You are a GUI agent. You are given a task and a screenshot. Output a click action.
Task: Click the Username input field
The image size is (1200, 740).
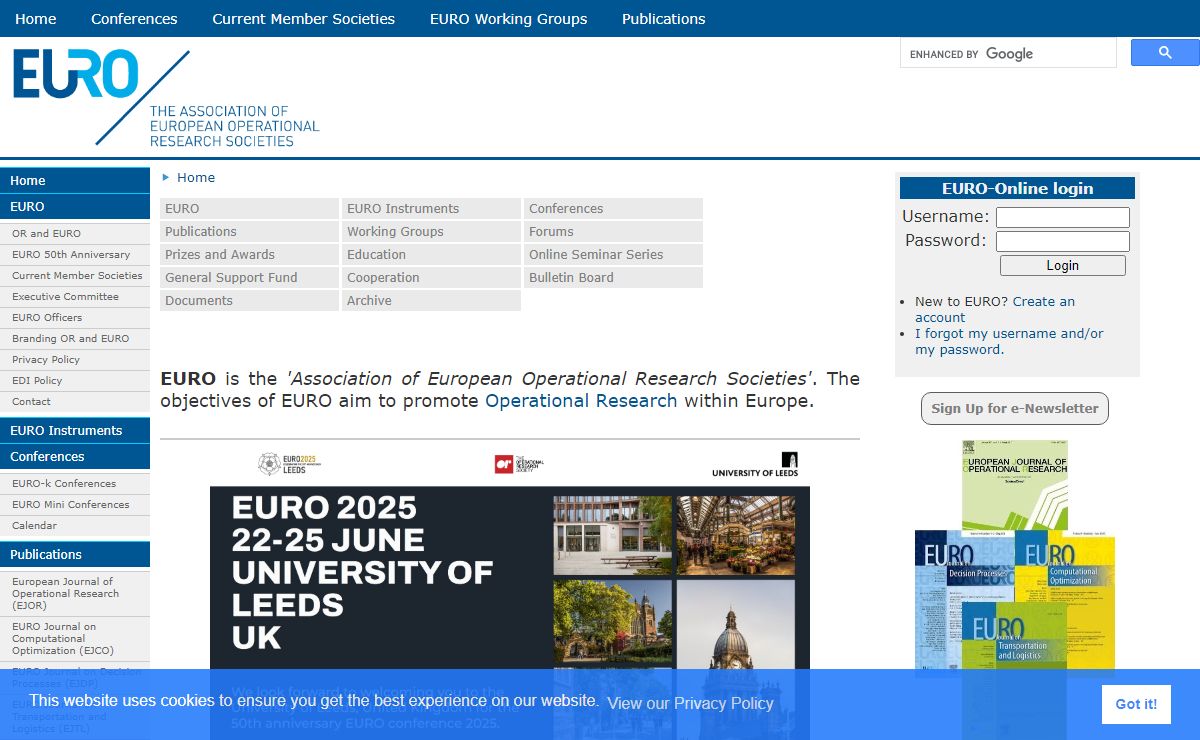[x=1063, y=217]
